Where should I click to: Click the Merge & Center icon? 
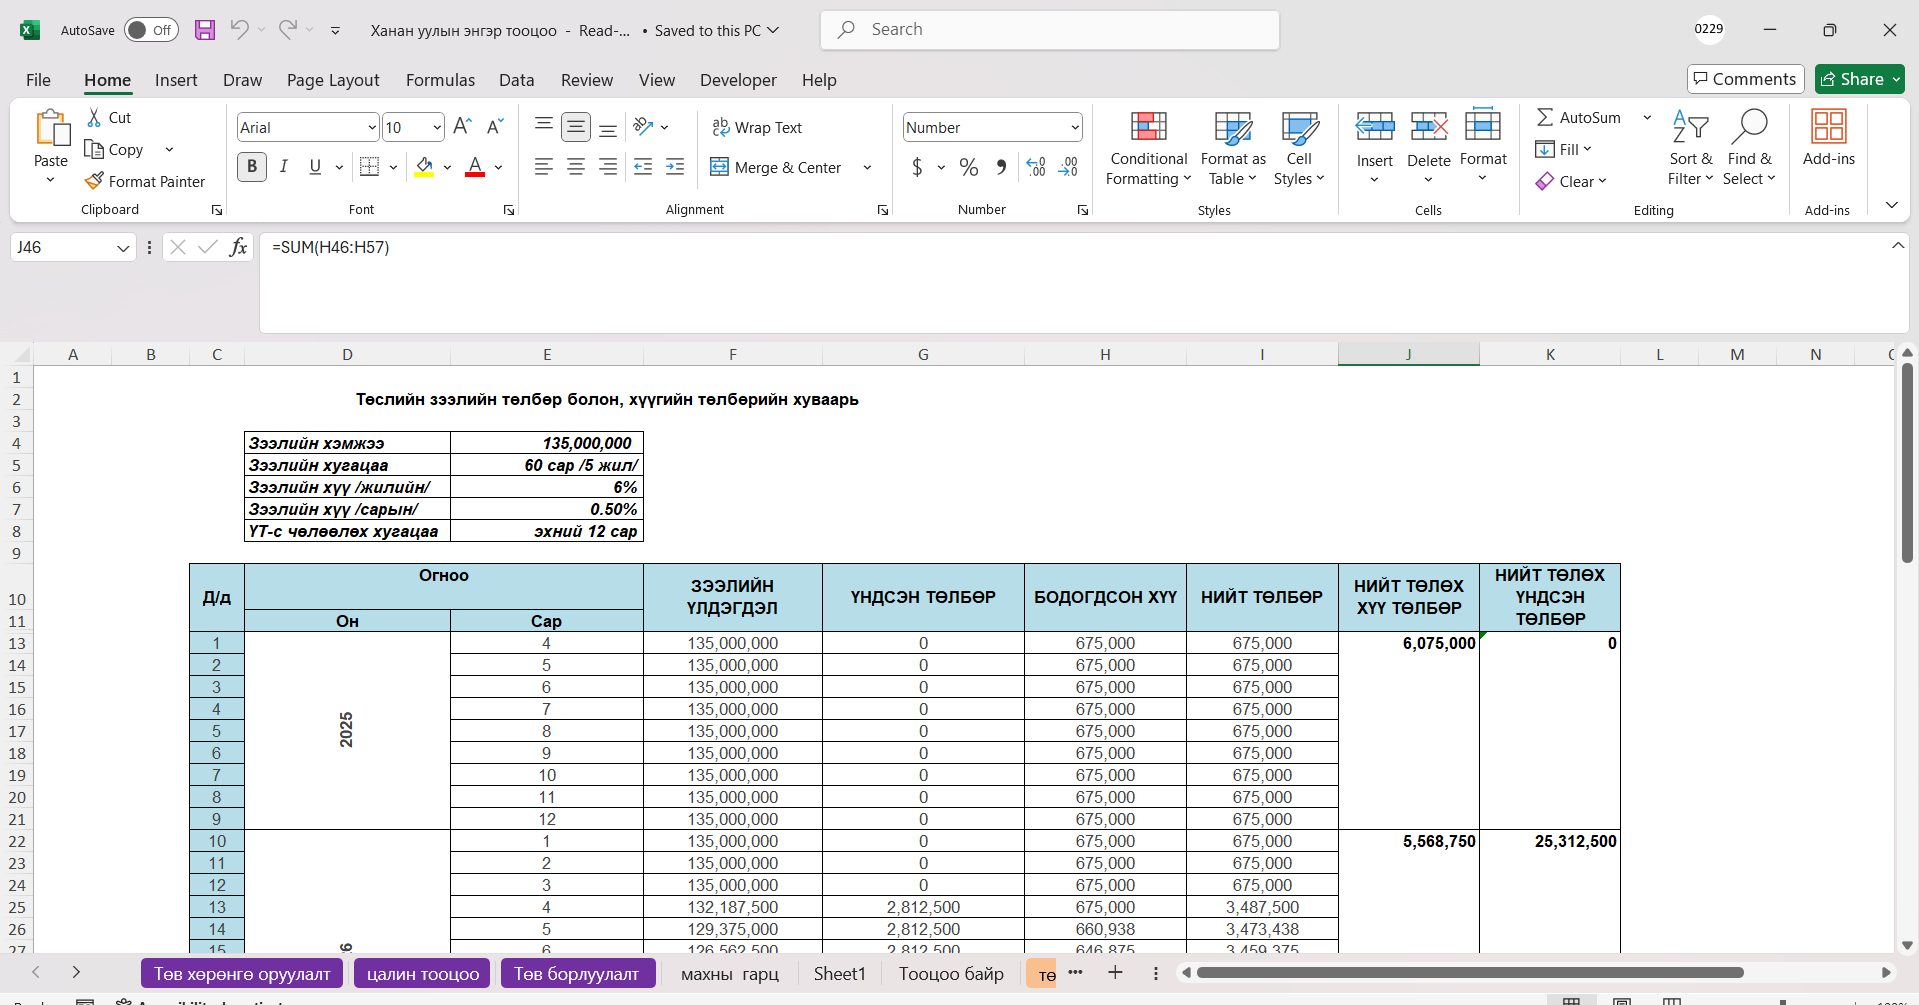[x=719, y=167]
